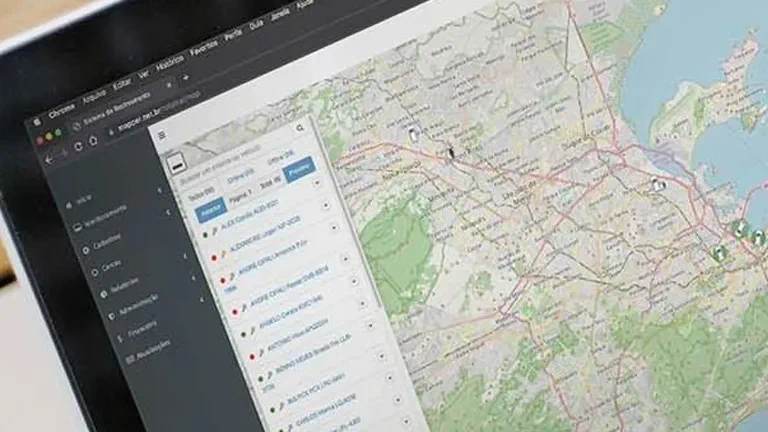This screenshot has width=768, height=432.
Task: Click the Início home icon
Action: [69, 205]
